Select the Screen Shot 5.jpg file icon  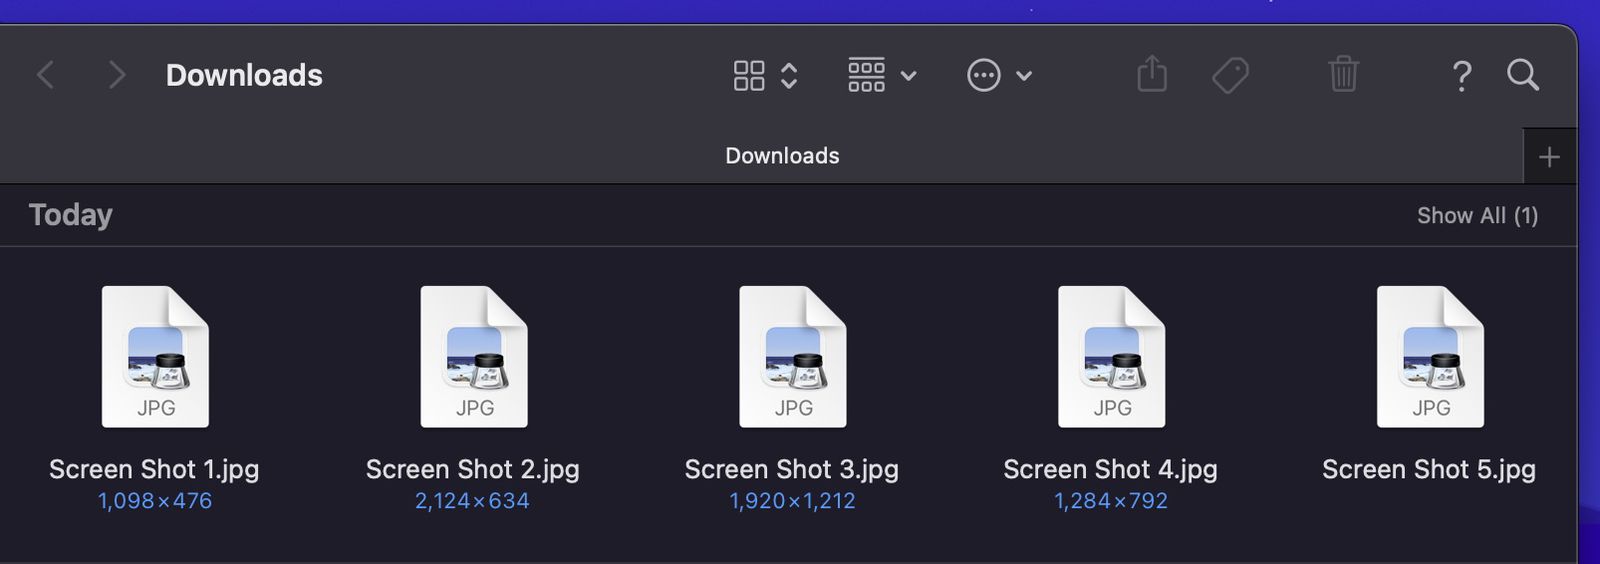(1431, 357)
